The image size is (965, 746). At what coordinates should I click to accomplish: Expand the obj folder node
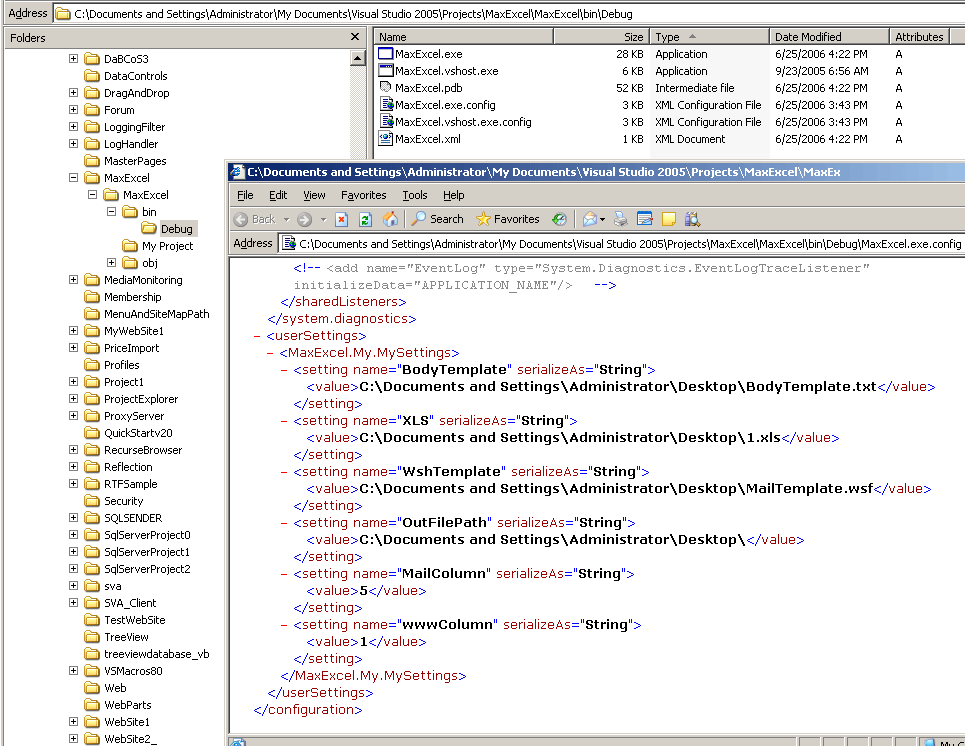click(111, 262)
